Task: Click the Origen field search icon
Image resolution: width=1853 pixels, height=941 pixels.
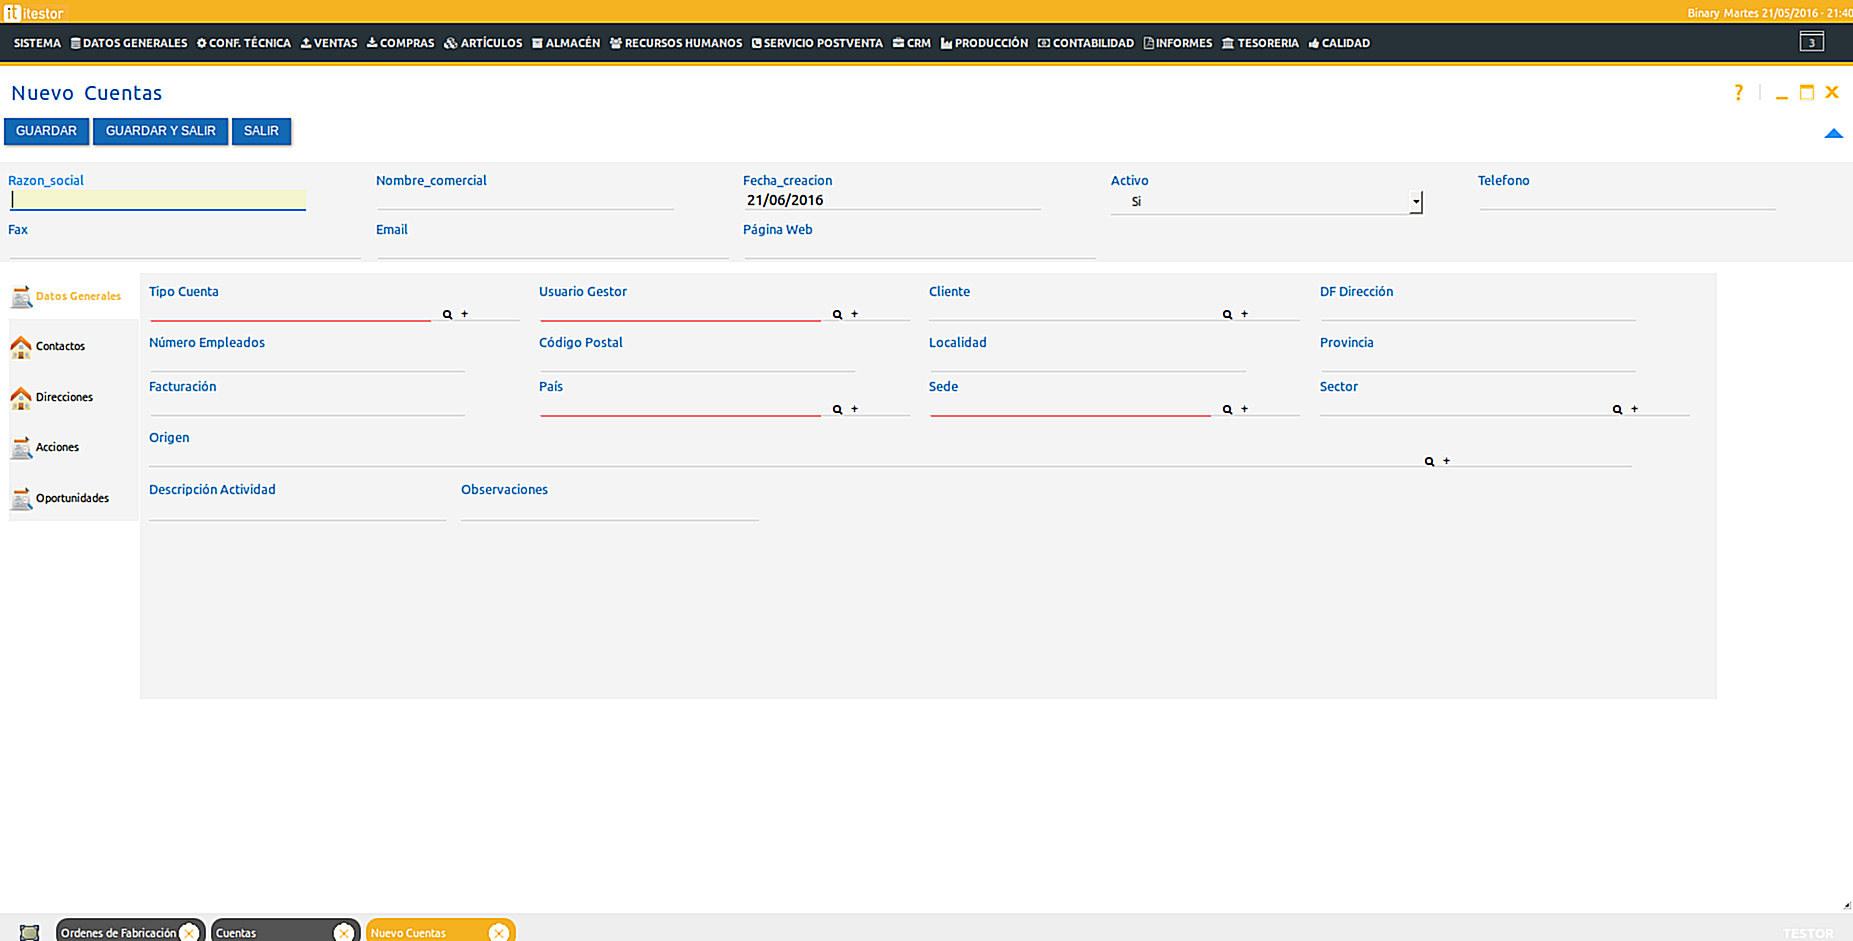Action: pos(1429,462)
